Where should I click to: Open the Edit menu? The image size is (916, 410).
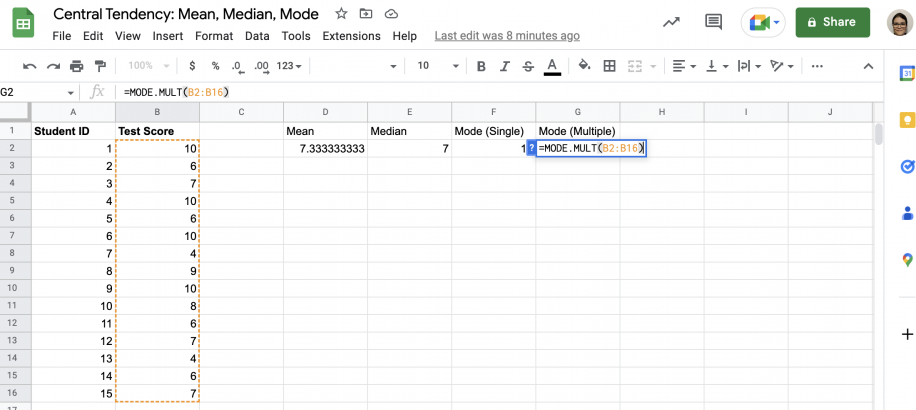click(93, 36)
